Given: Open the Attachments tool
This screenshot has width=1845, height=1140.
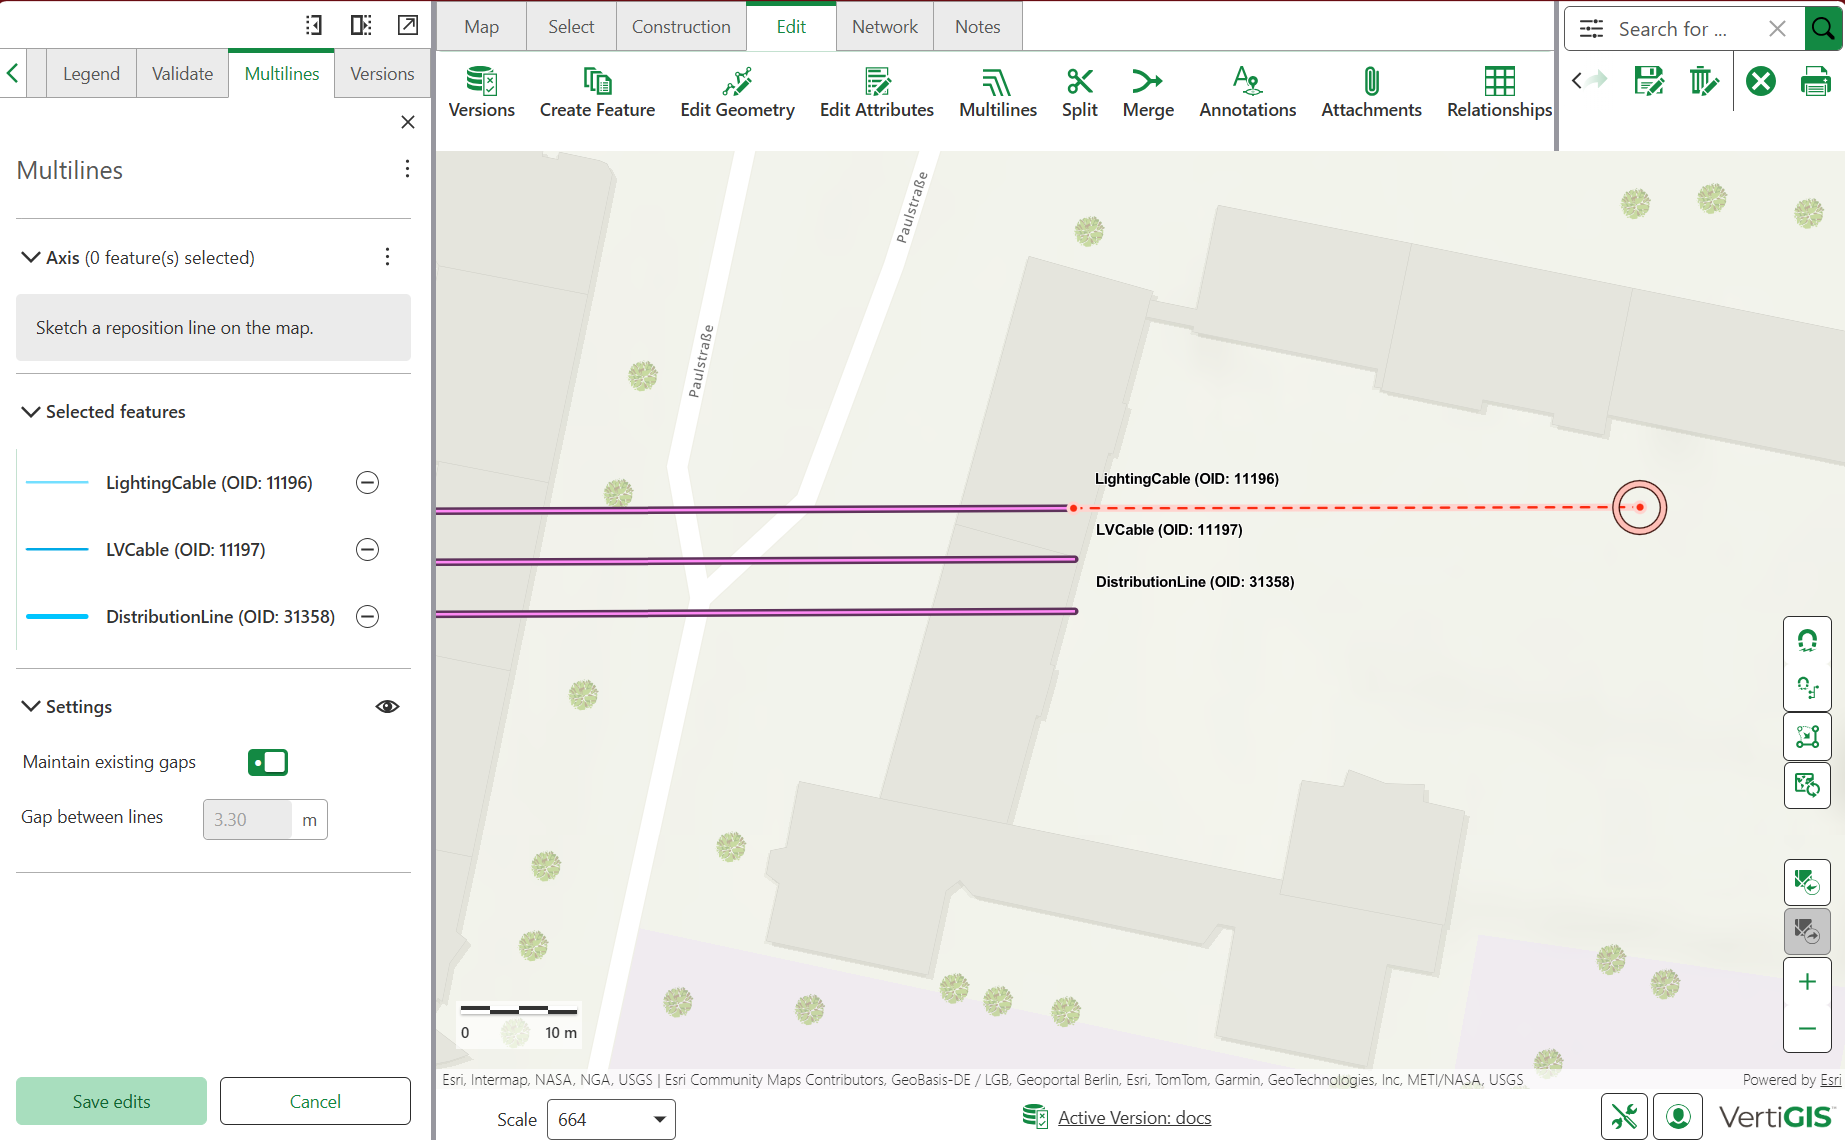Looking at the screenshot, I should (1370, 92).
